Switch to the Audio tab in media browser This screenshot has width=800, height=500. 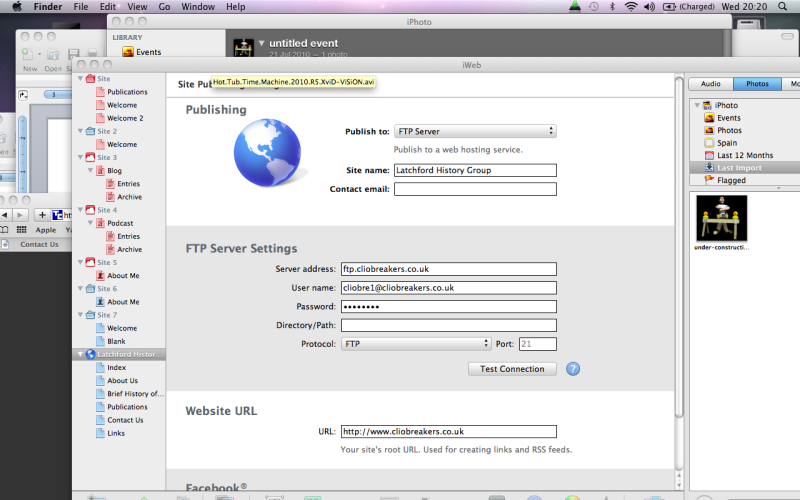pos(711,84)
